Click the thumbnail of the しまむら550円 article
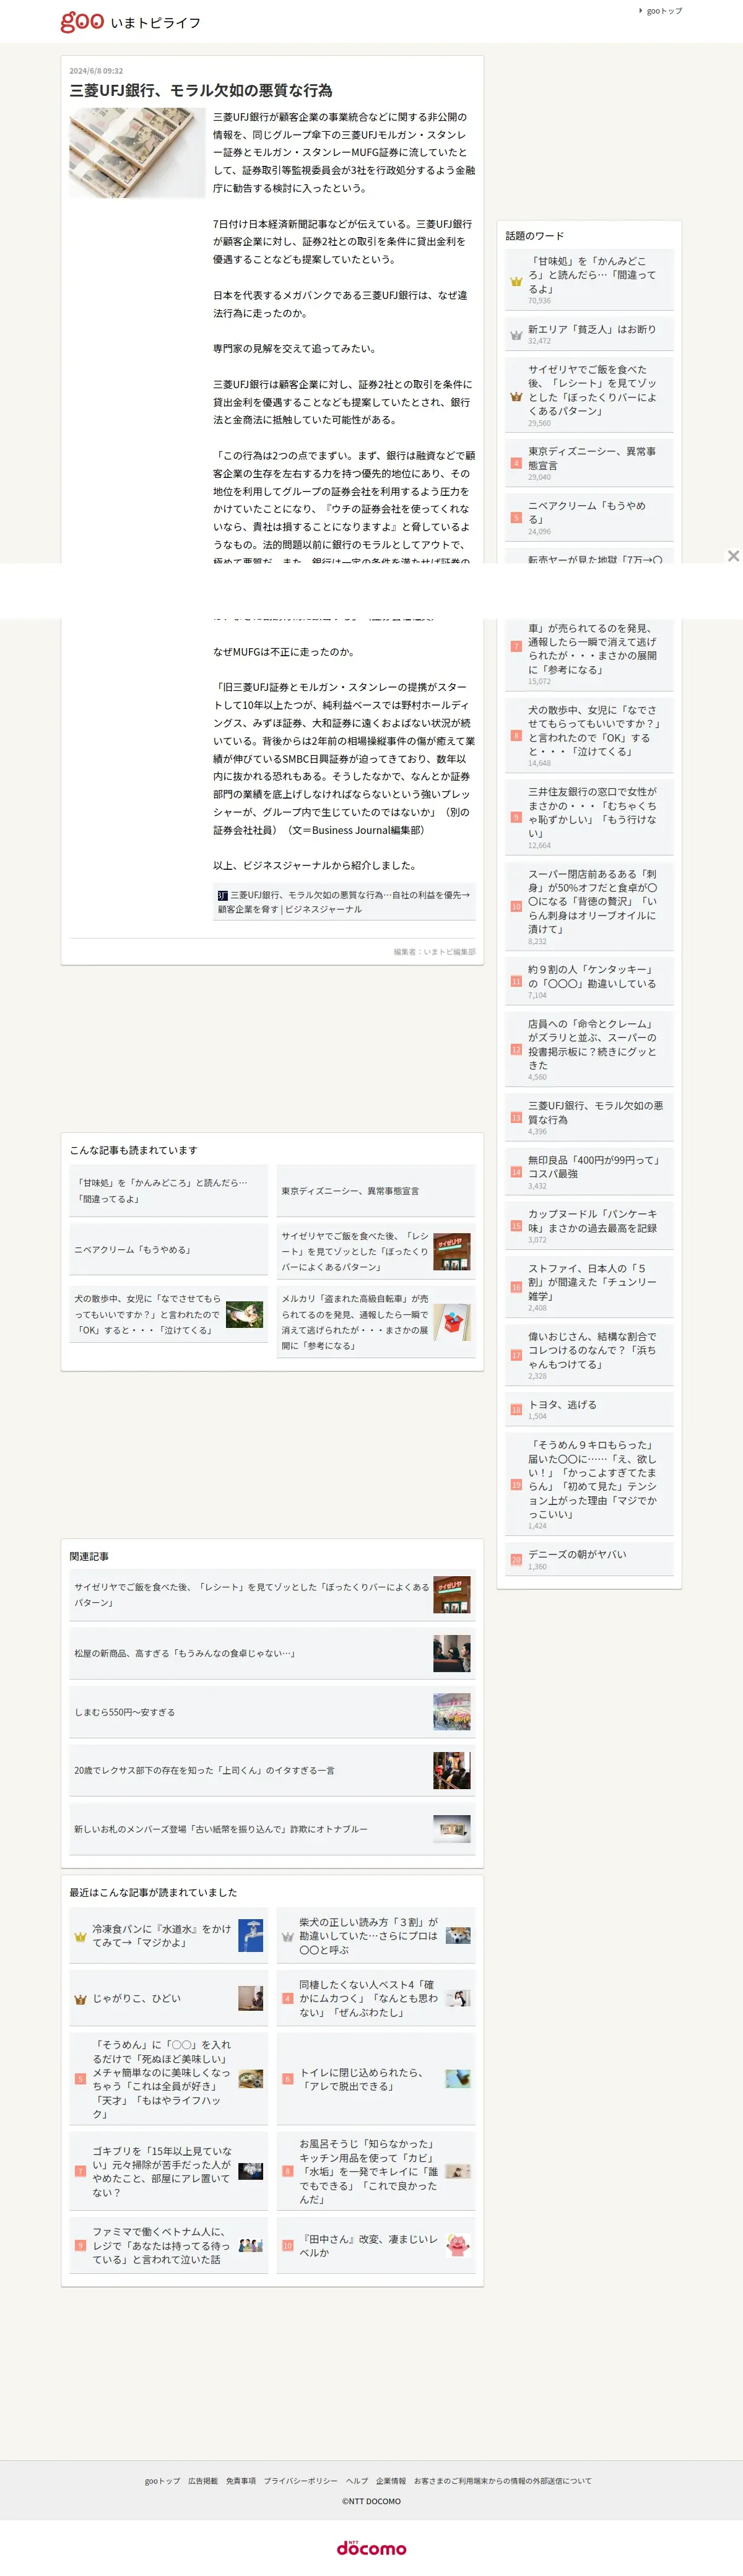The width and height of the screenshot is (743, 2576). 452,1711
